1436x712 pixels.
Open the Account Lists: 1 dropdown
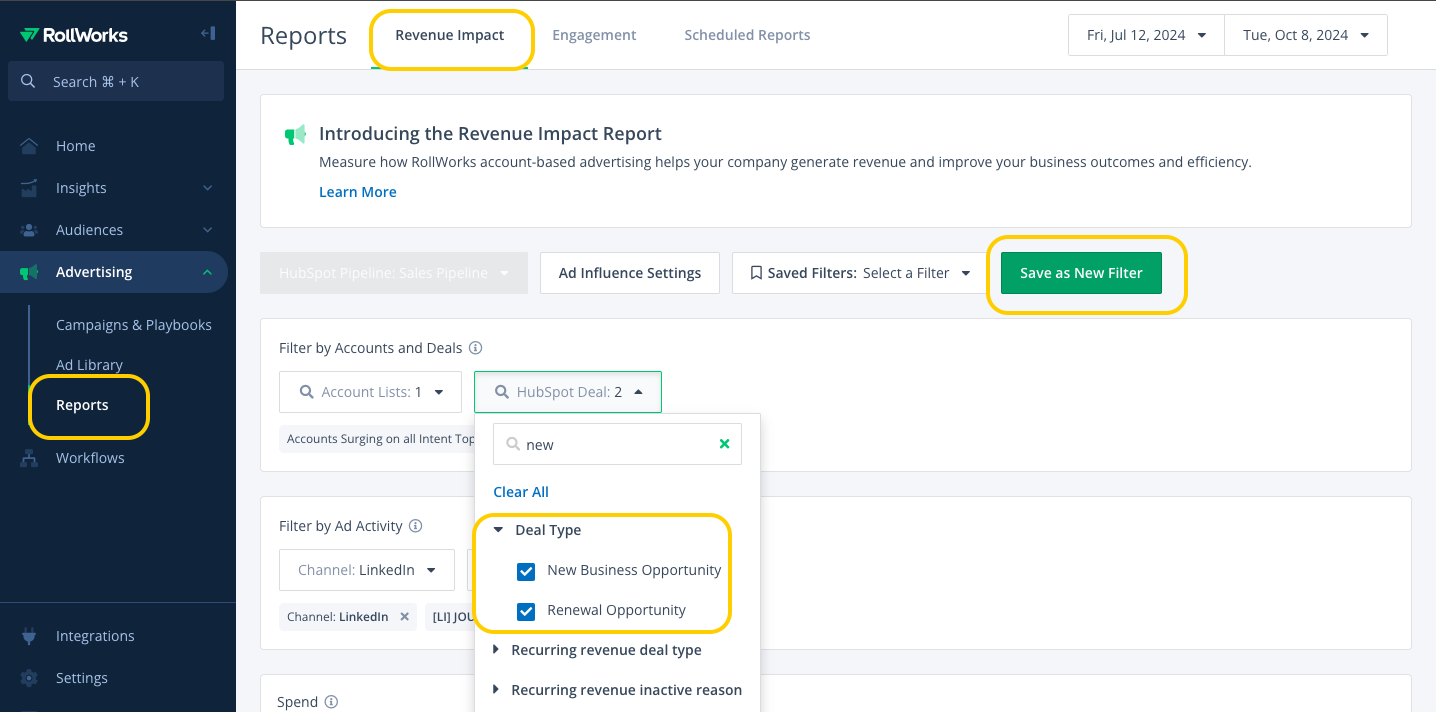(370, 392)
